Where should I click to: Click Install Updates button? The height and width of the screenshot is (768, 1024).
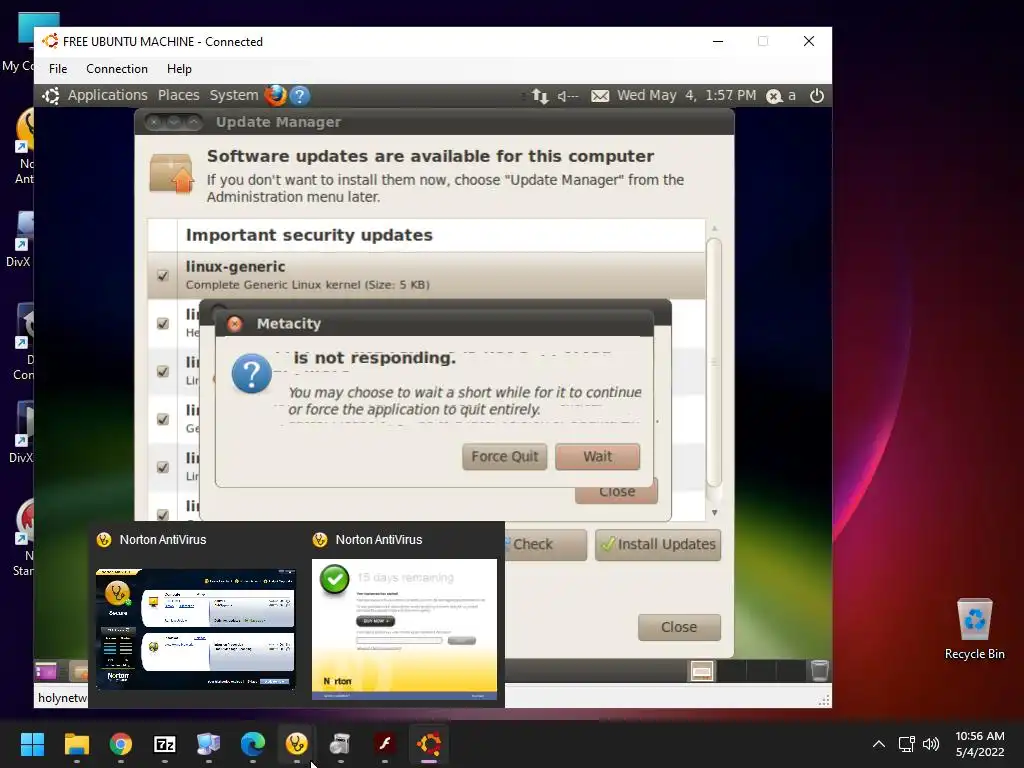pos(658,544)
